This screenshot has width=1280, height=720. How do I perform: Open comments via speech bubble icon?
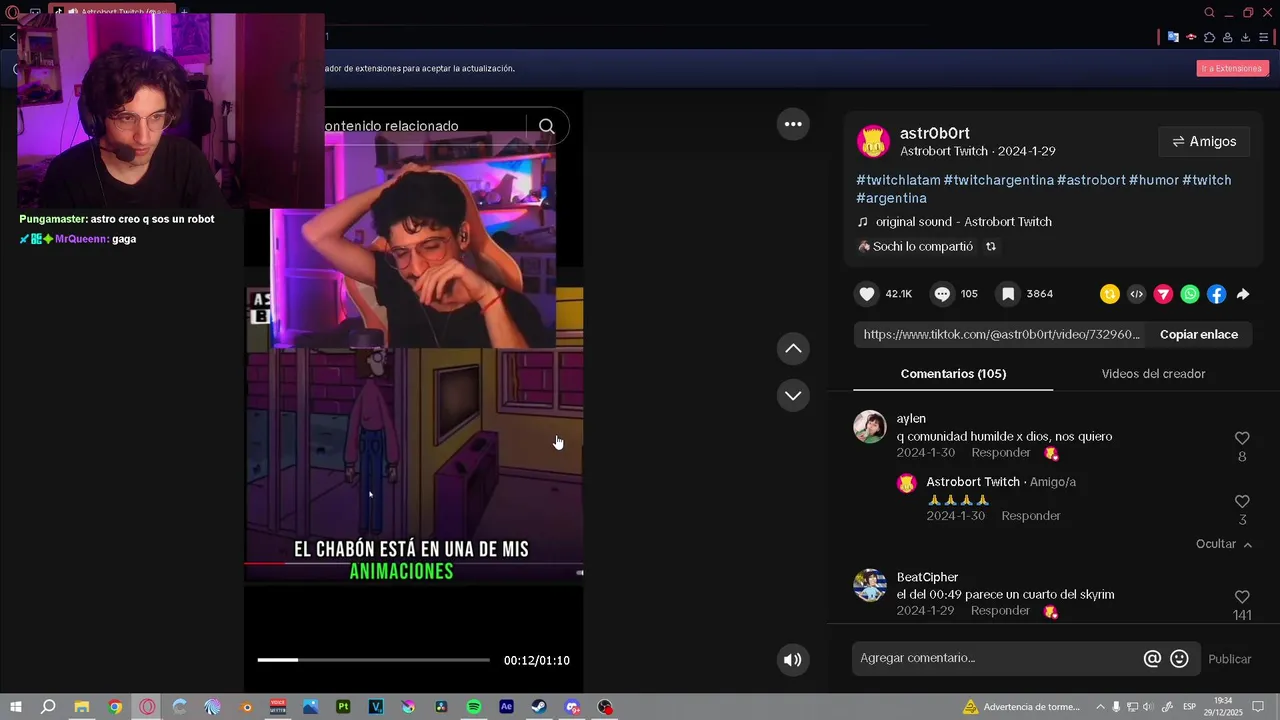[942, 294]
